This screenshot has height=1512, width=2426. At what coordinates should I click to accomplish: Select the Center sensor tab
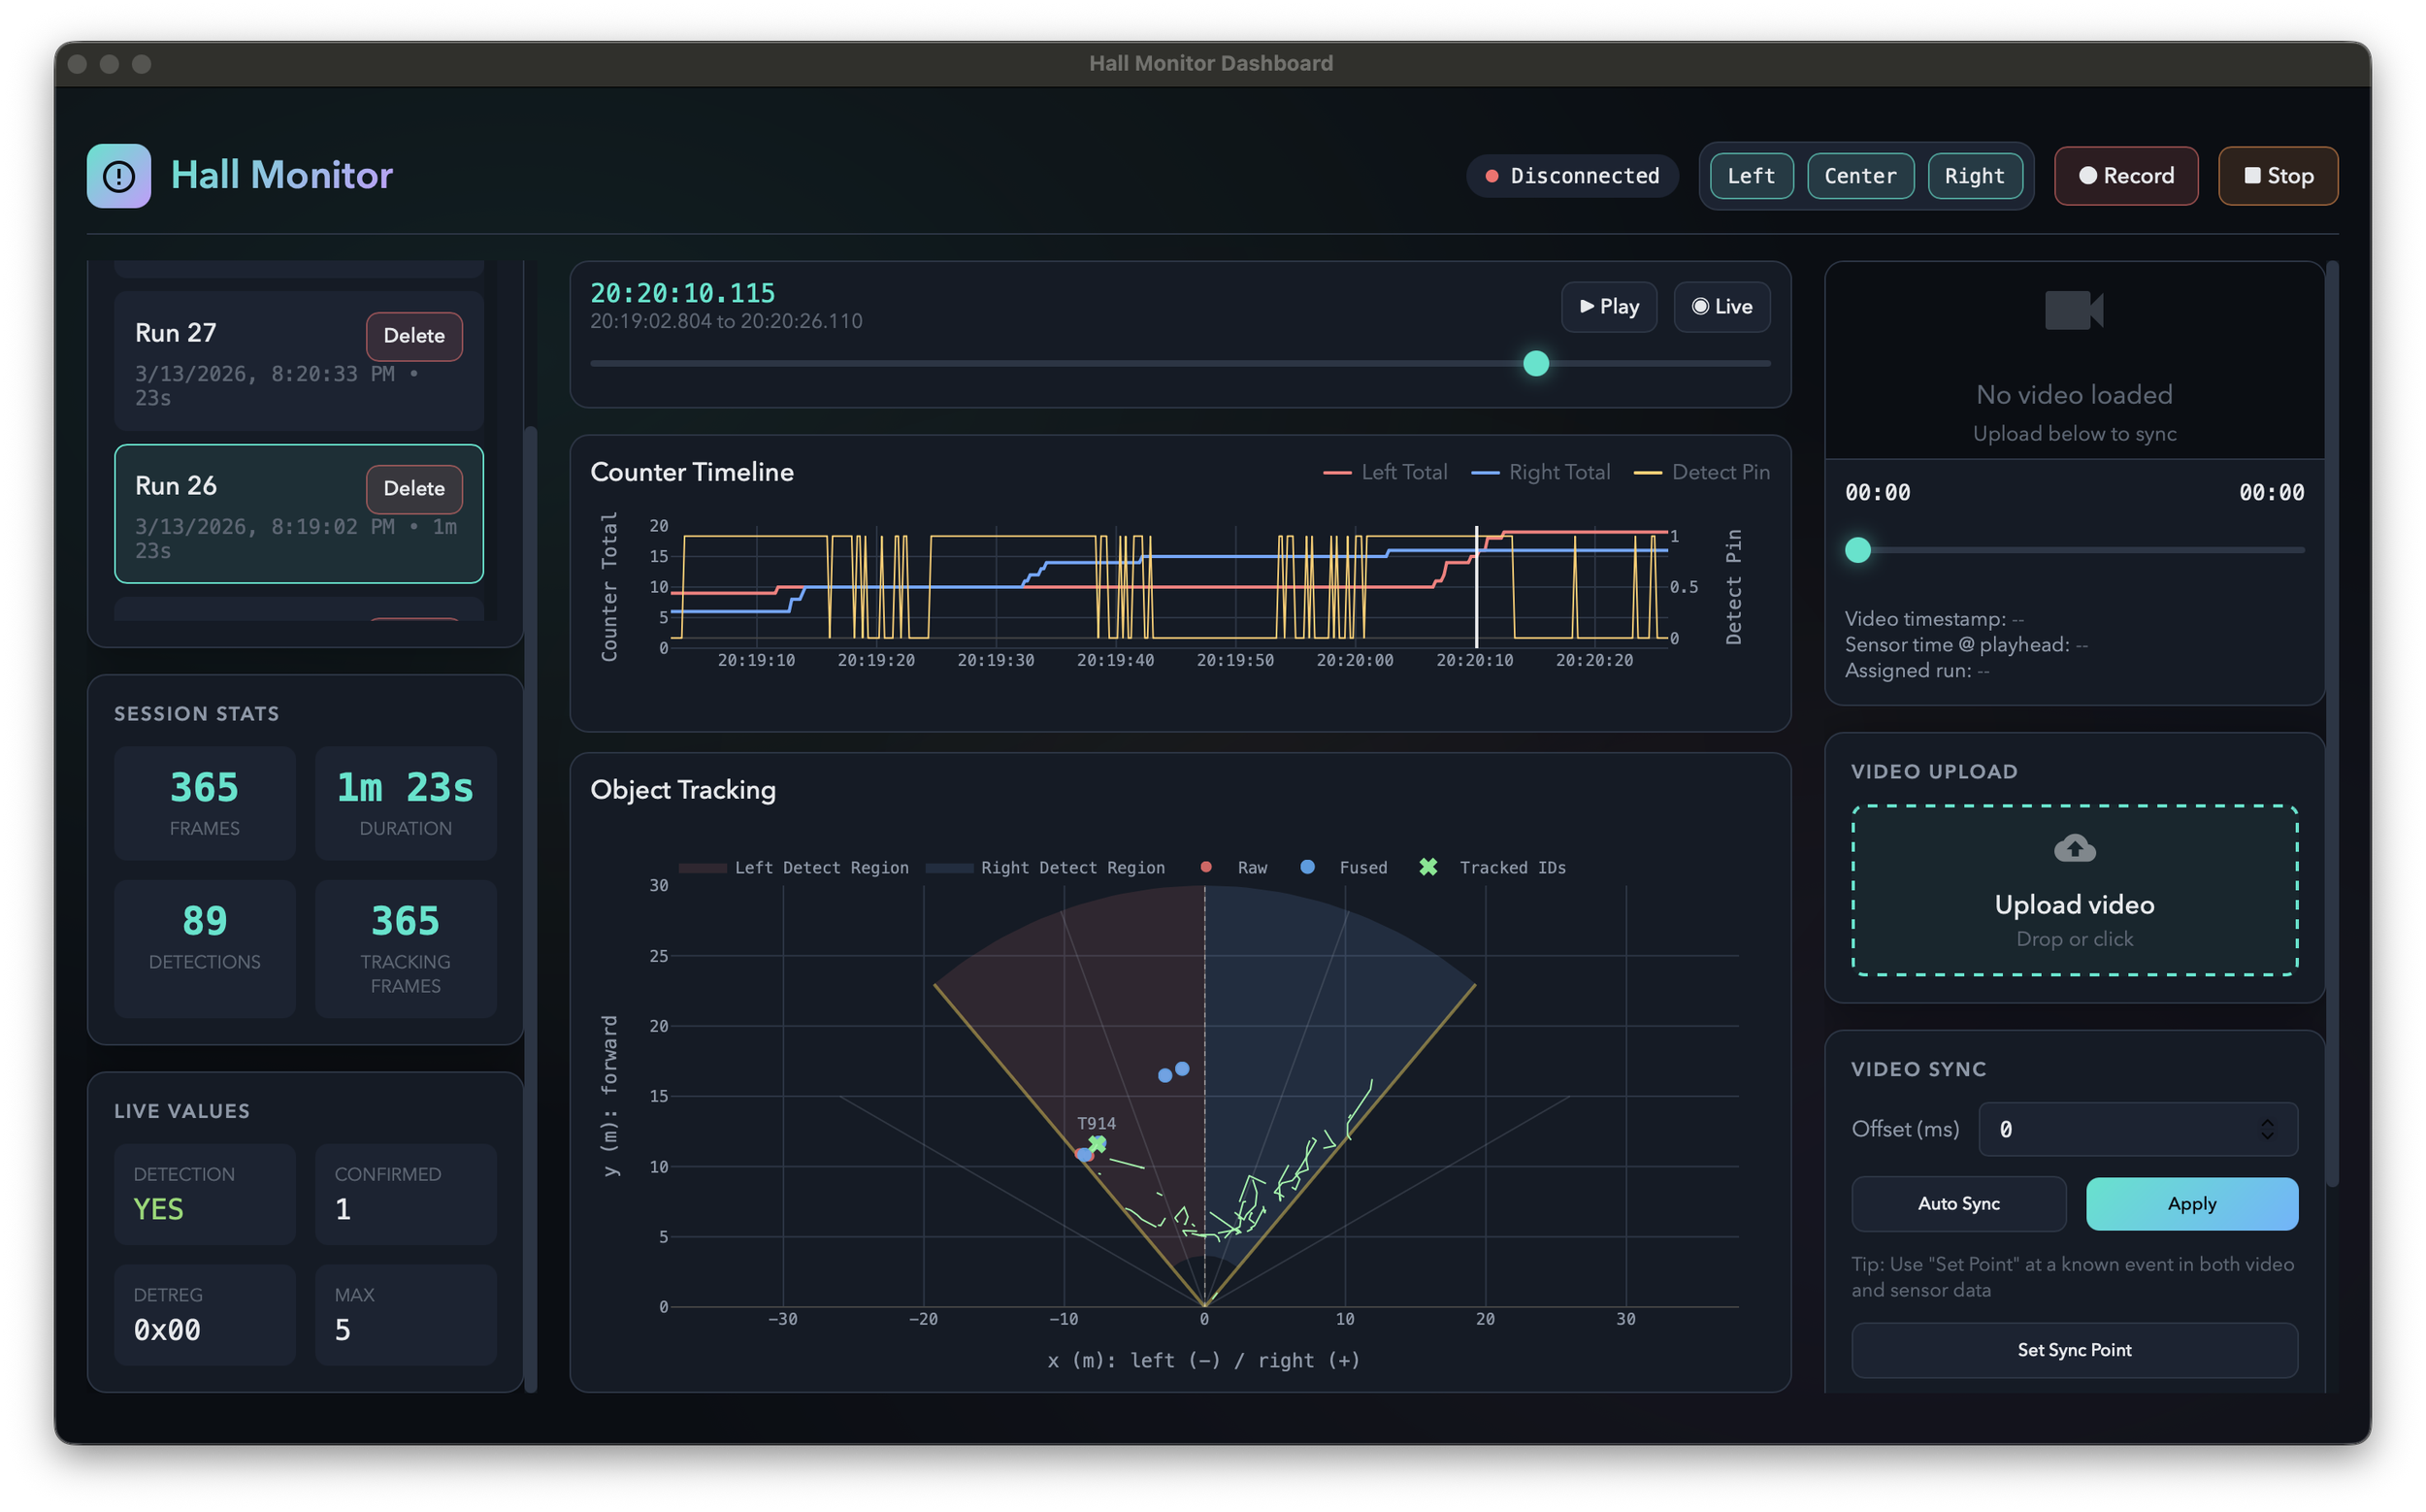coord(1860,176)
